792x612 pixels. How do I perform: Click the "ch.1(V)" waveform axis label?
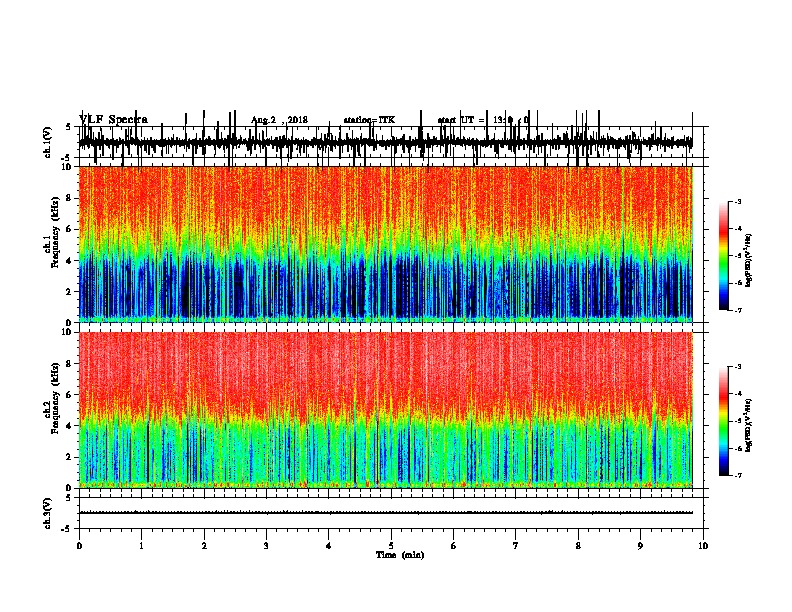[x=48, y=142]
